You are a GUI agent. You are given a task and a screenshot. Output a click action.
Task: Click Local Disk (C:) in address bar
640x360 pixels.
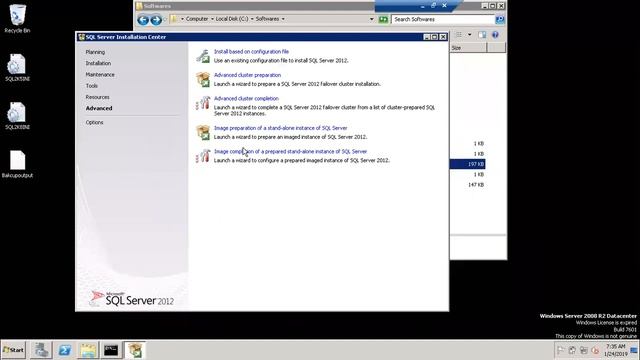click(232, 19)
